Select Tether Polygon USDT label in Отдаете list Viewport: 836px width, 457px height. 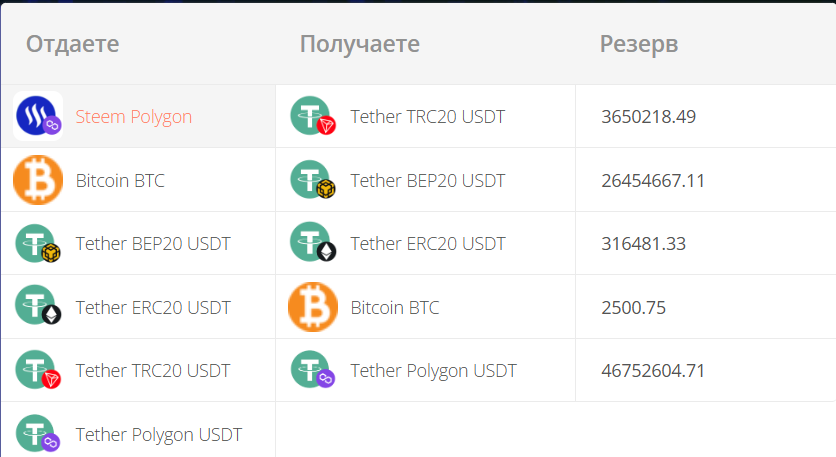pos(159,435)
